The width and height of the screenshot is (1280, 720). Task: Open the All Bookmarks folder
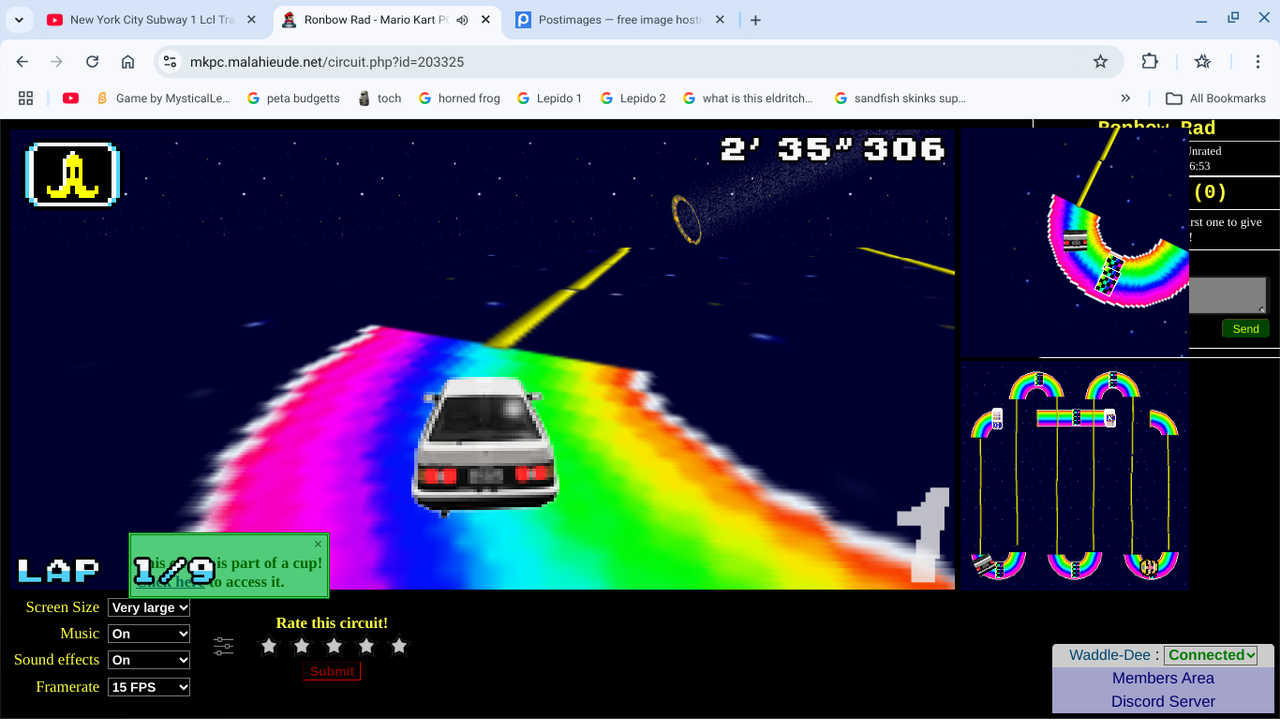(1216, 98)
